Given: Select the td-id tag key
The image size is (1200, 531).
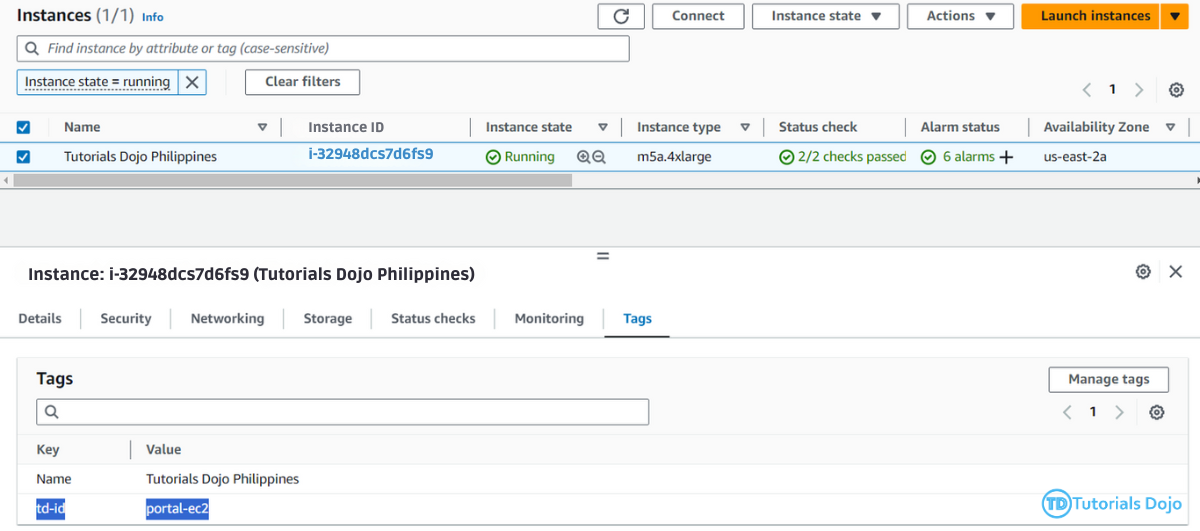Looking at the screenshot, I should point(51,509).
